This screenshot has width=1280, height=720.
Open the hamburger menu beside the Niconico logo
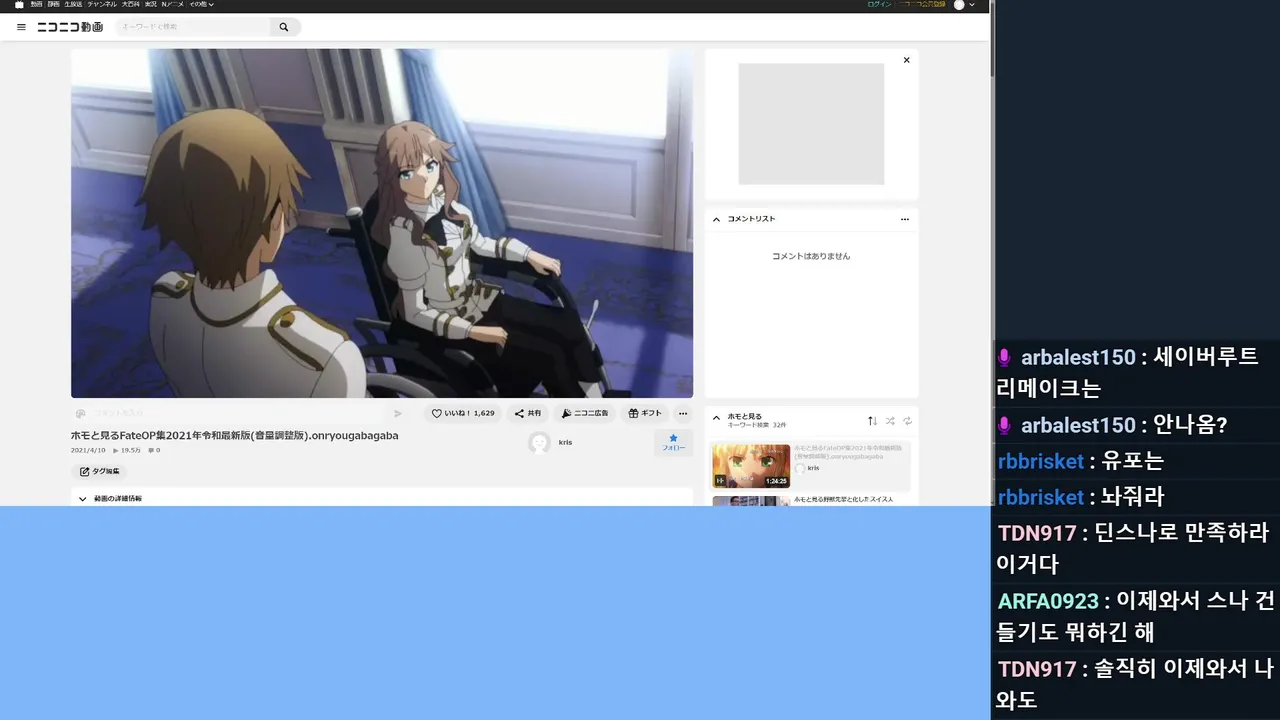click(x=21, y=27)
